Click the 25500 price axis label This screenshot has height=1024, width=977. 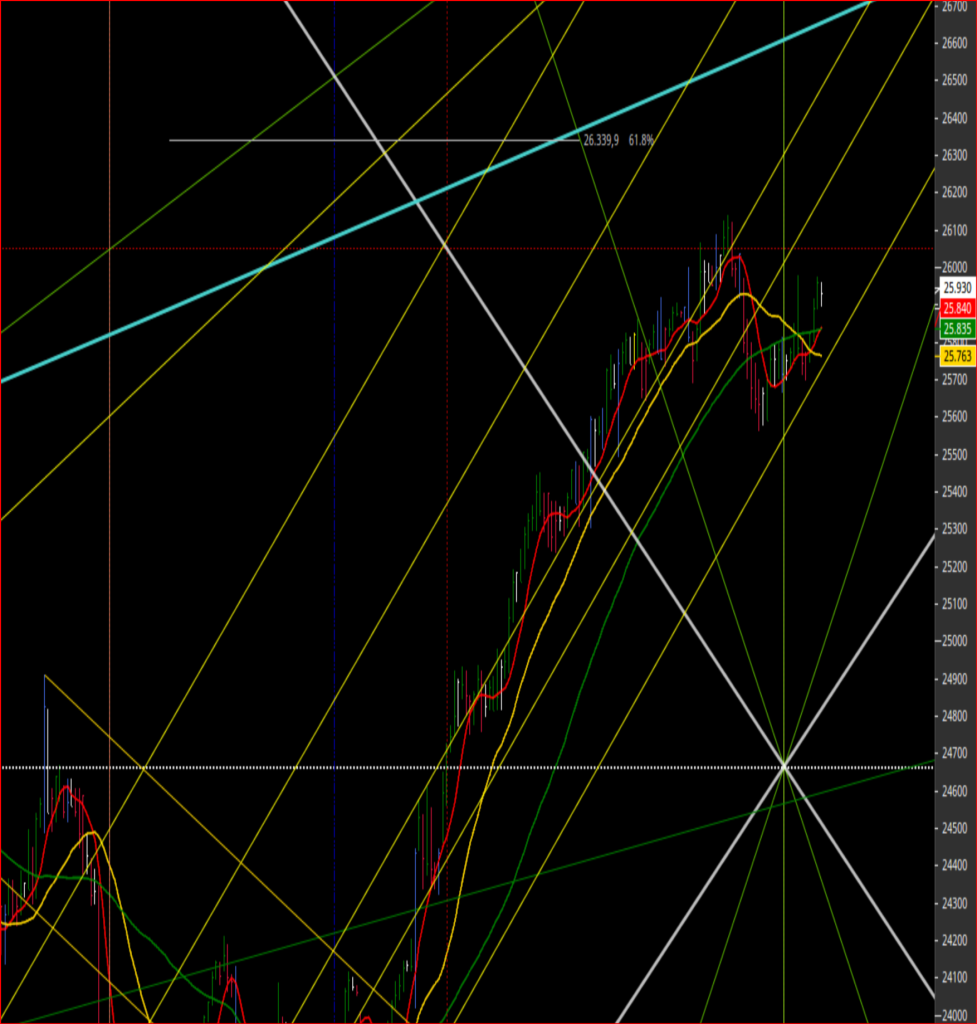(955, 455)
